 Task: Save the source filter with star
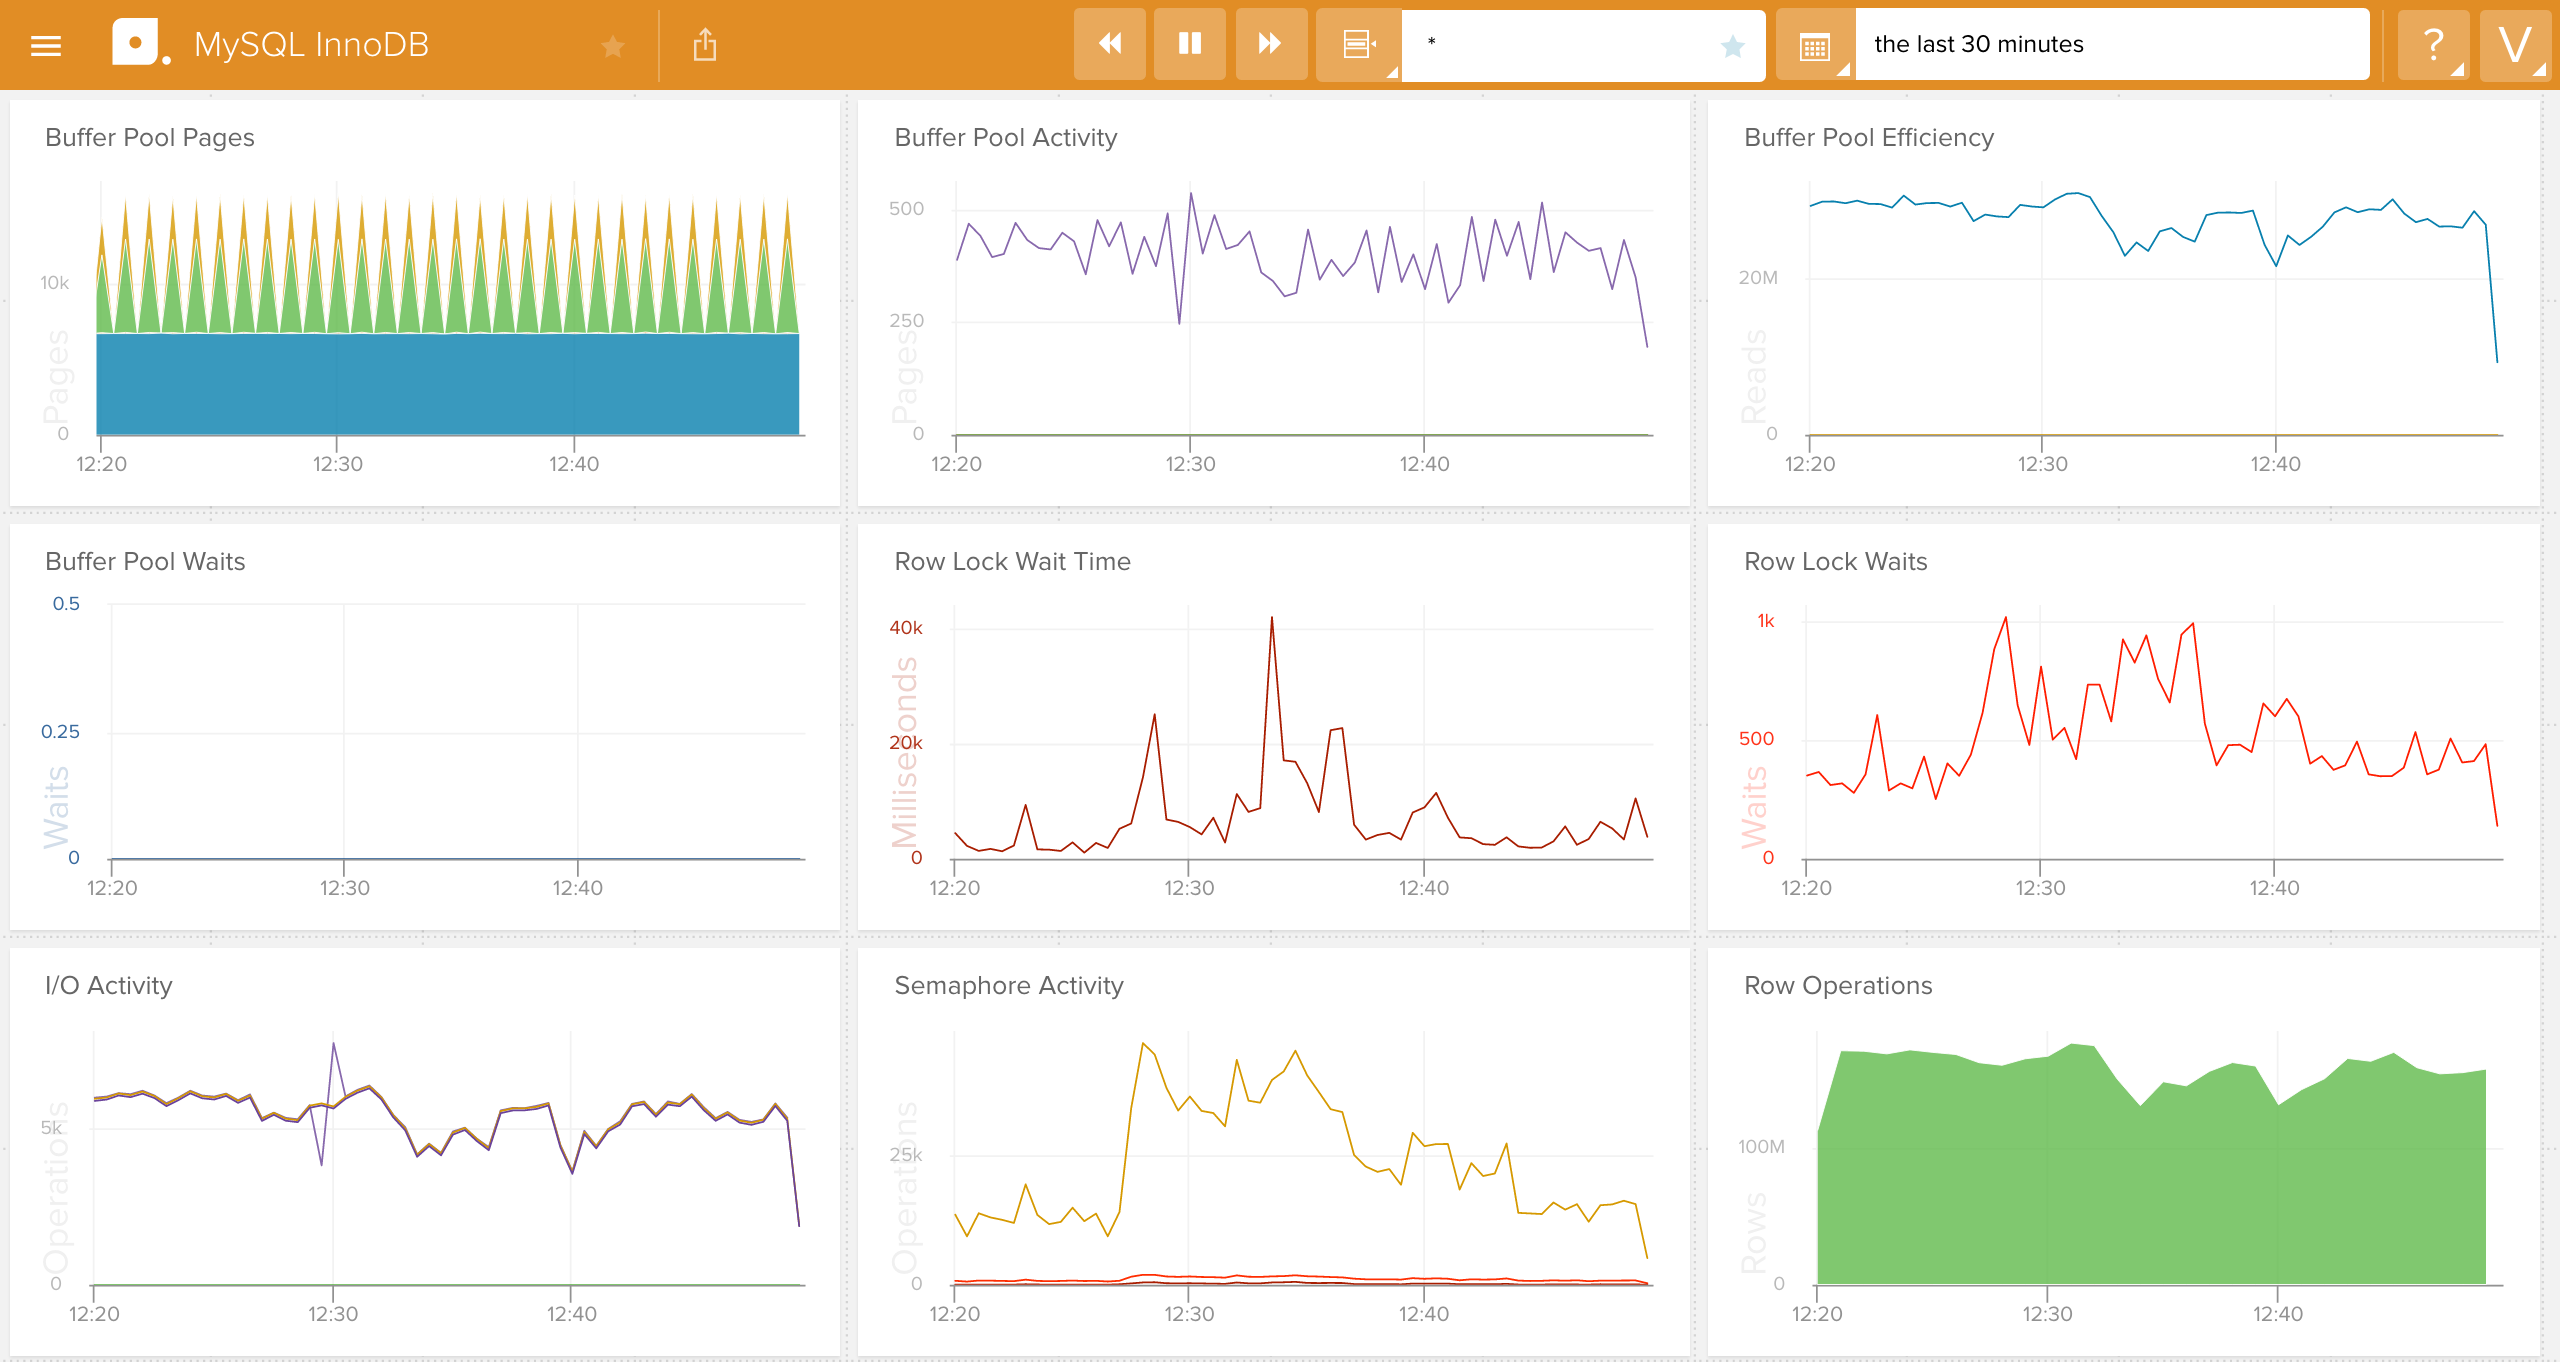1733,45
